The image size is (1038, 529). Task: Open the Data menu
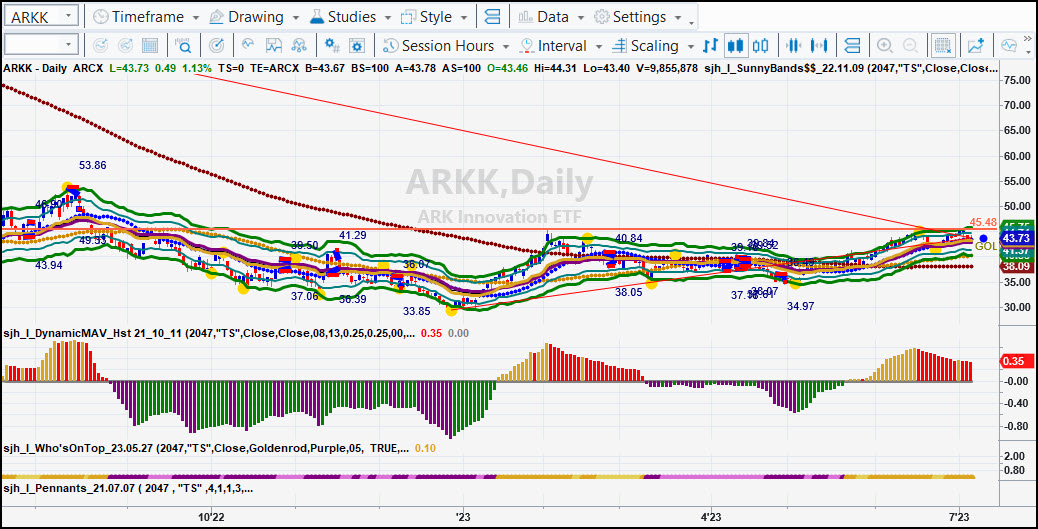point(552,17)
